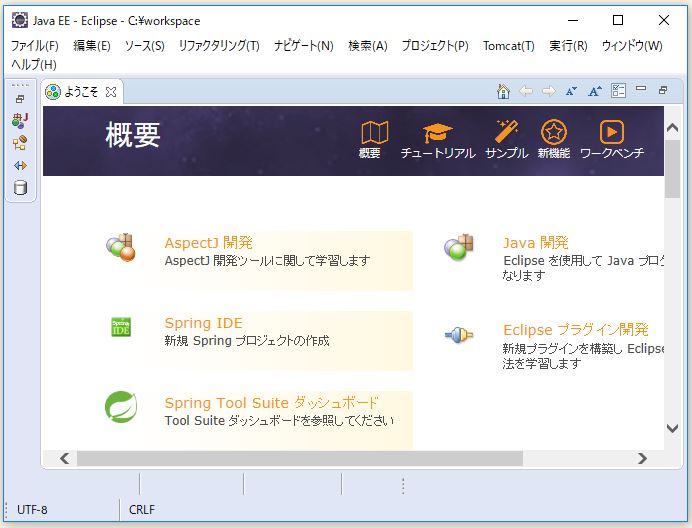Open the 実行(R) menu
The width and height of the screenshot is (692, 528).
(x=568, y=45)
